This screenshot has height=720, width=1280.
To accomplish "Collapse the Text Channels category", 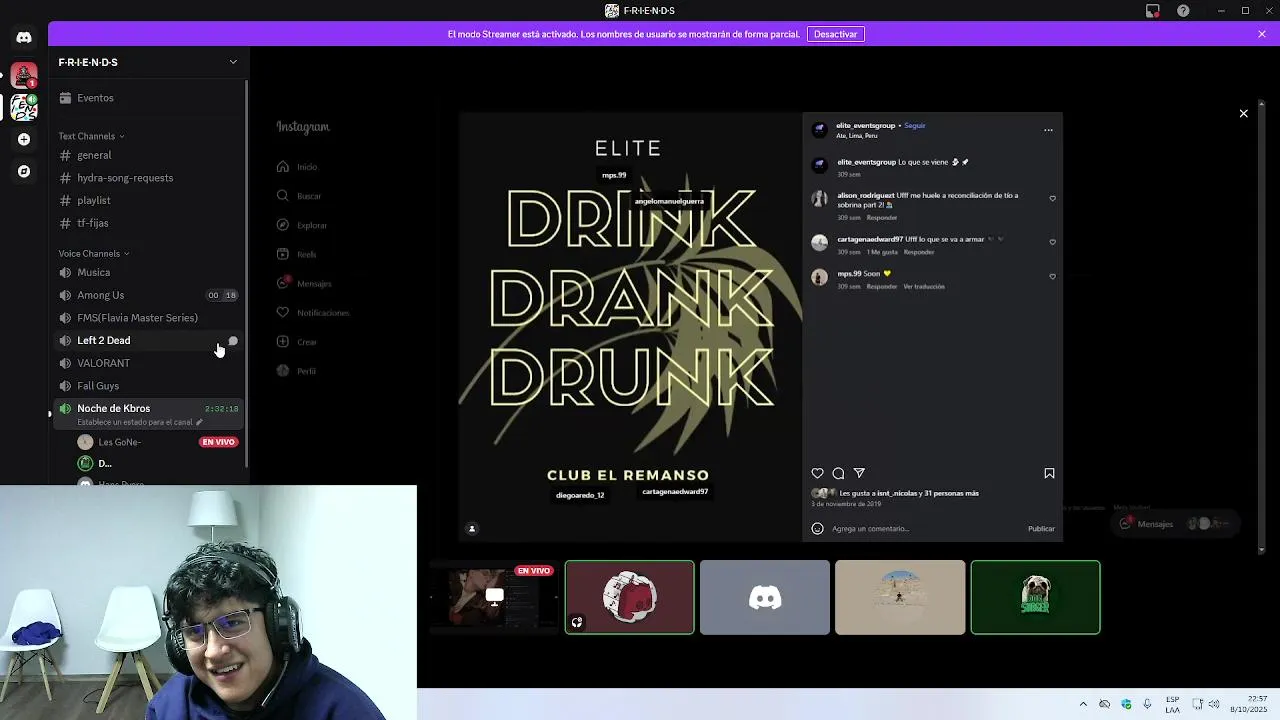I will pos(91,136).
